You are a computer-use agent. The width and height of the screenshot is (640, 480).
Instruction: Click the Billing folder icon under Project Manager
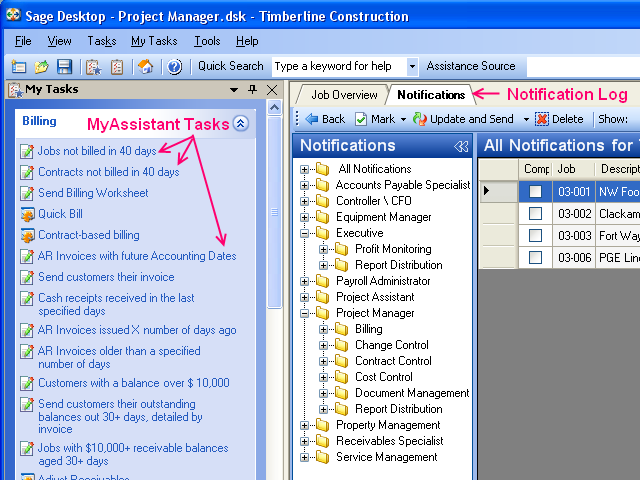(x=342, y=329)
